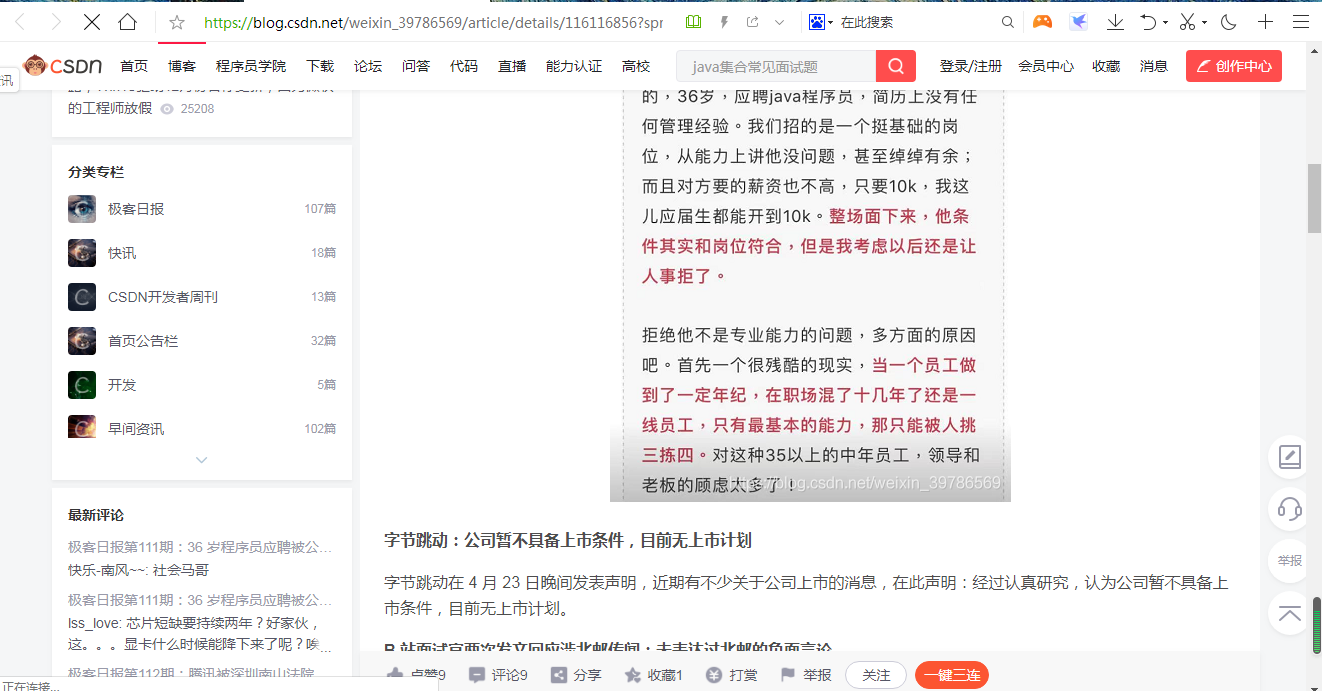1322x691 pixels.
Task: Click the magnifier in browser search box
Action: coord(1009,22)
